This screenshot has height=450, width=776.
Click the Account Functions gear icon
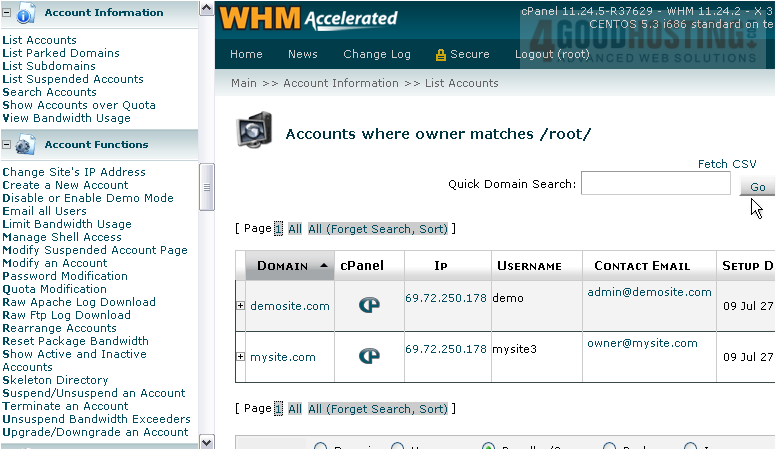(x=26, y=145)
